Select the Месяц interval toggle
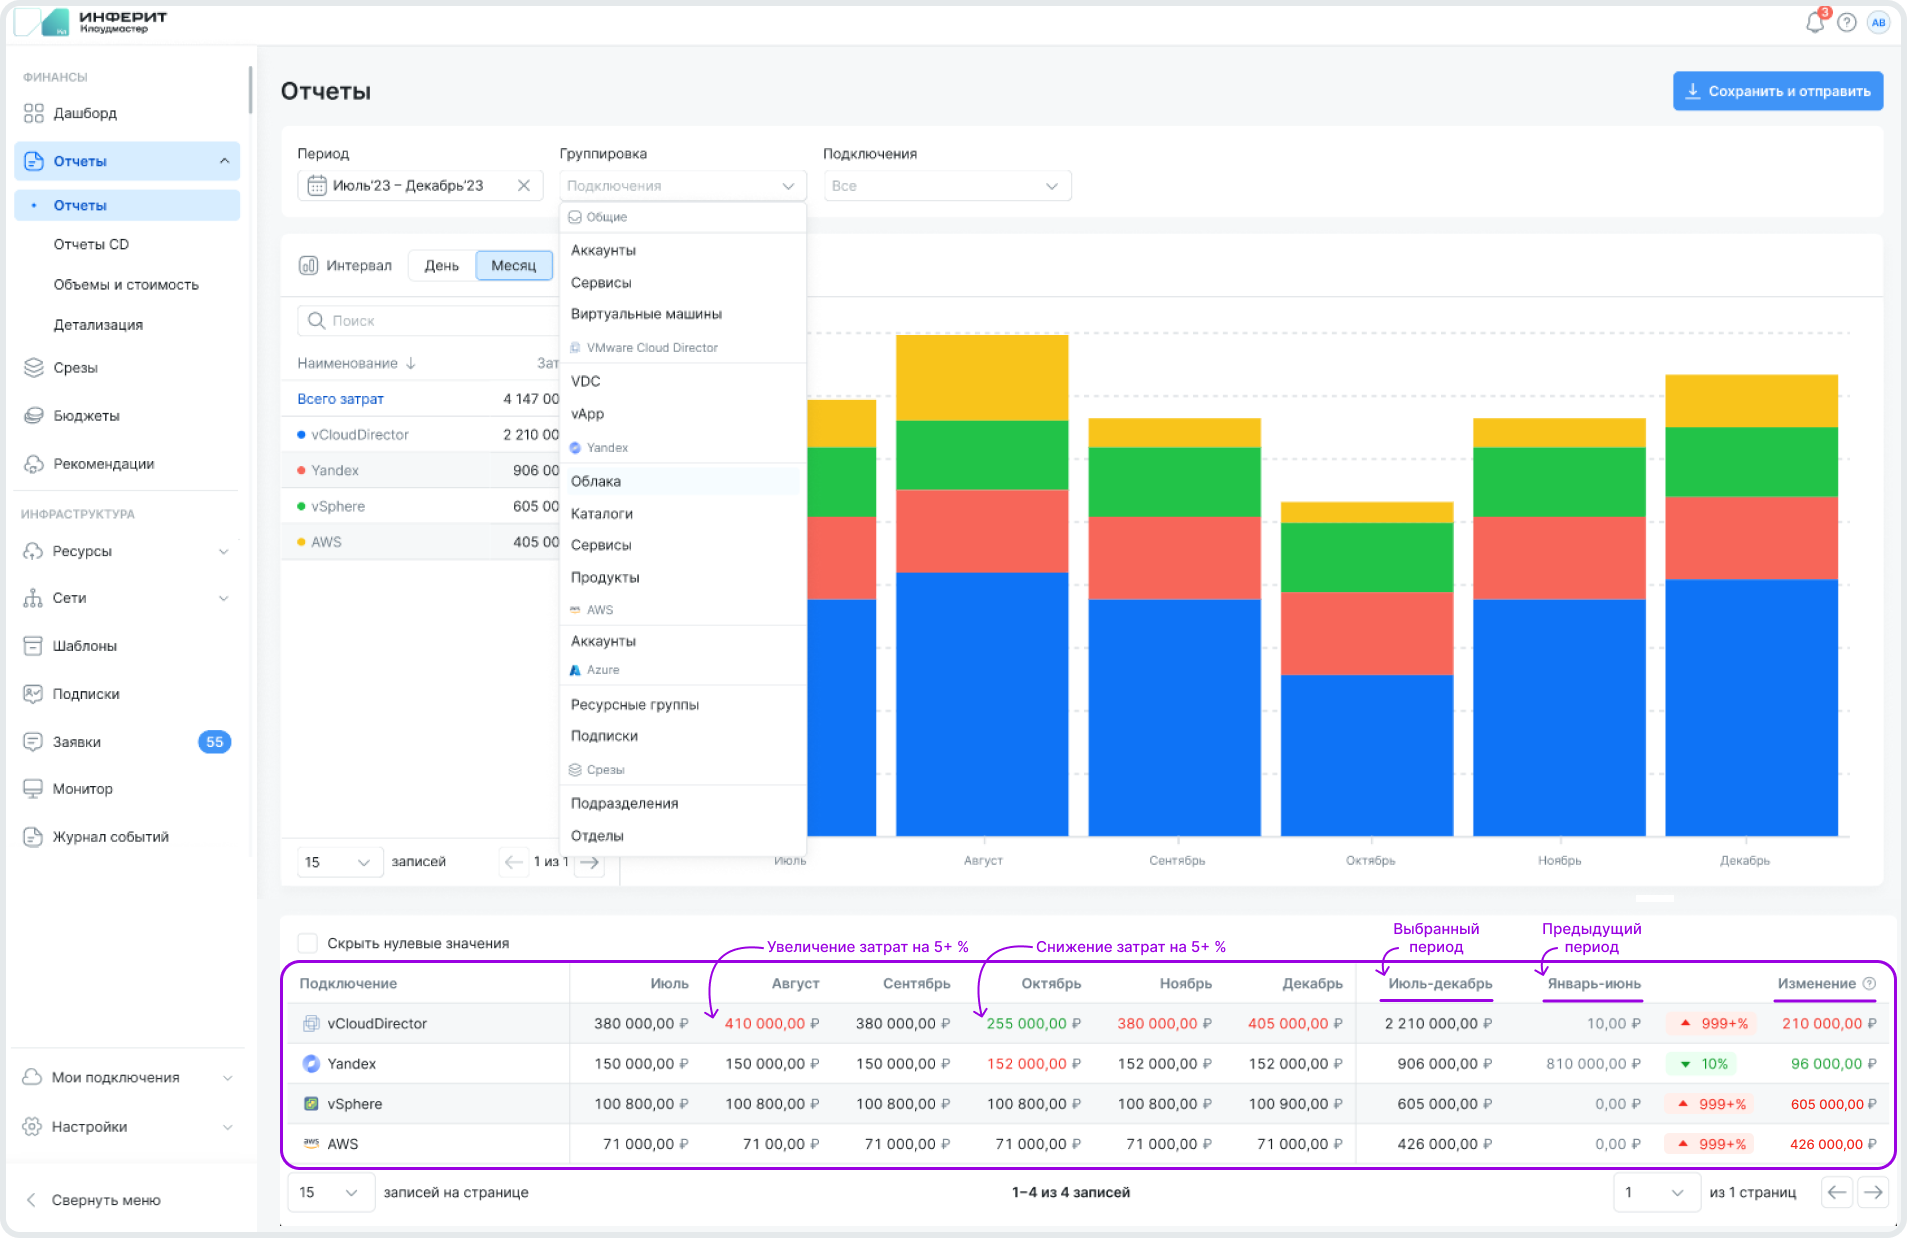The width and height of the screenshot is (1917, 1238). pyautogui.click(x=513, y=265)
